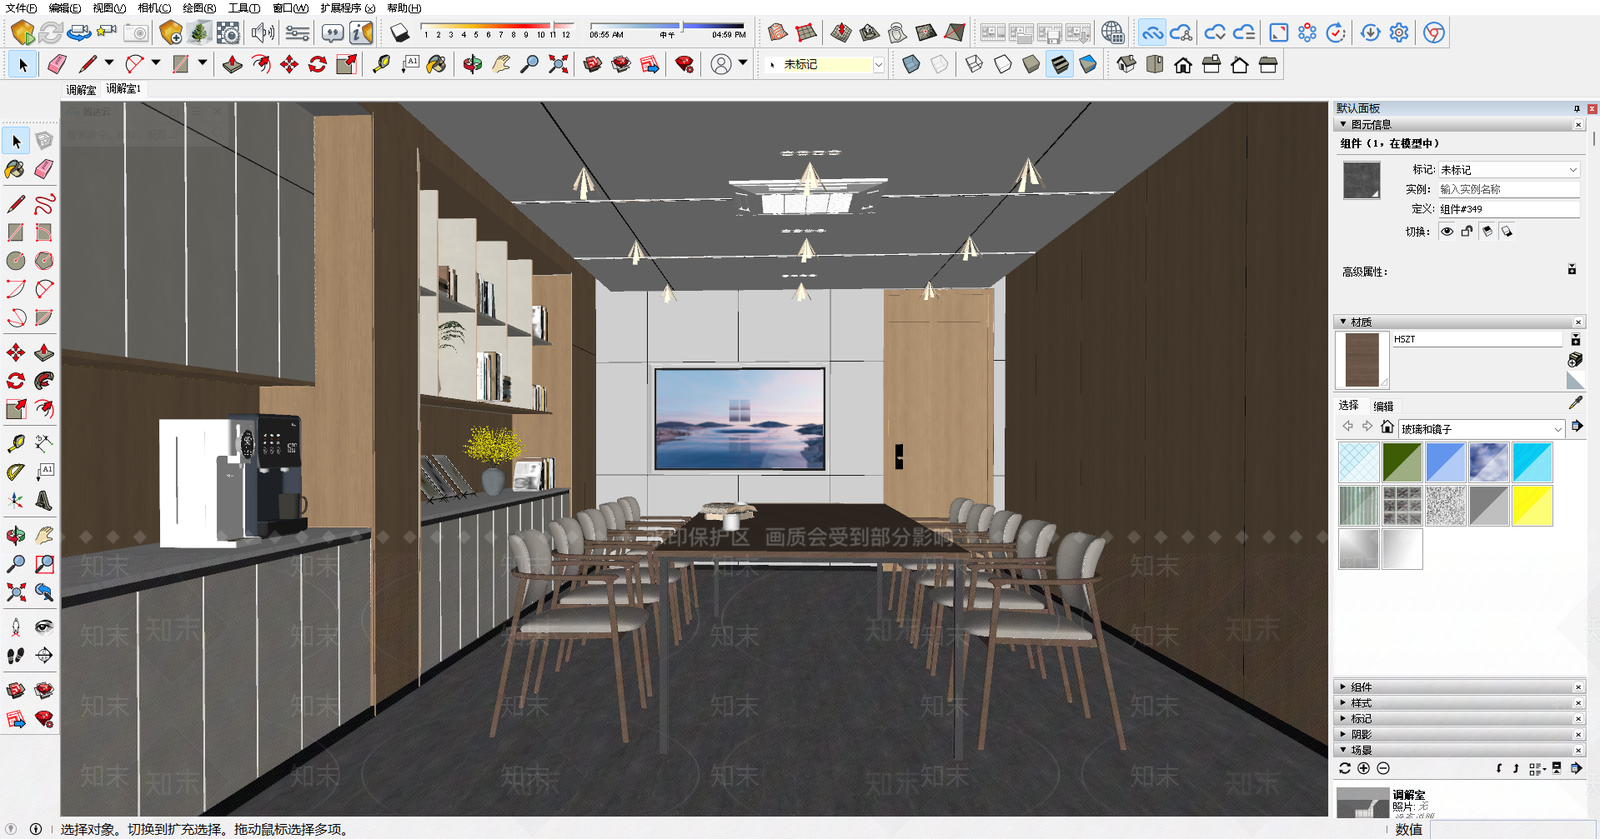Open the Extension Manager ruby icon
This screenshot has height=839, width=1600.
pyautogui.click(x=685, y=64)
